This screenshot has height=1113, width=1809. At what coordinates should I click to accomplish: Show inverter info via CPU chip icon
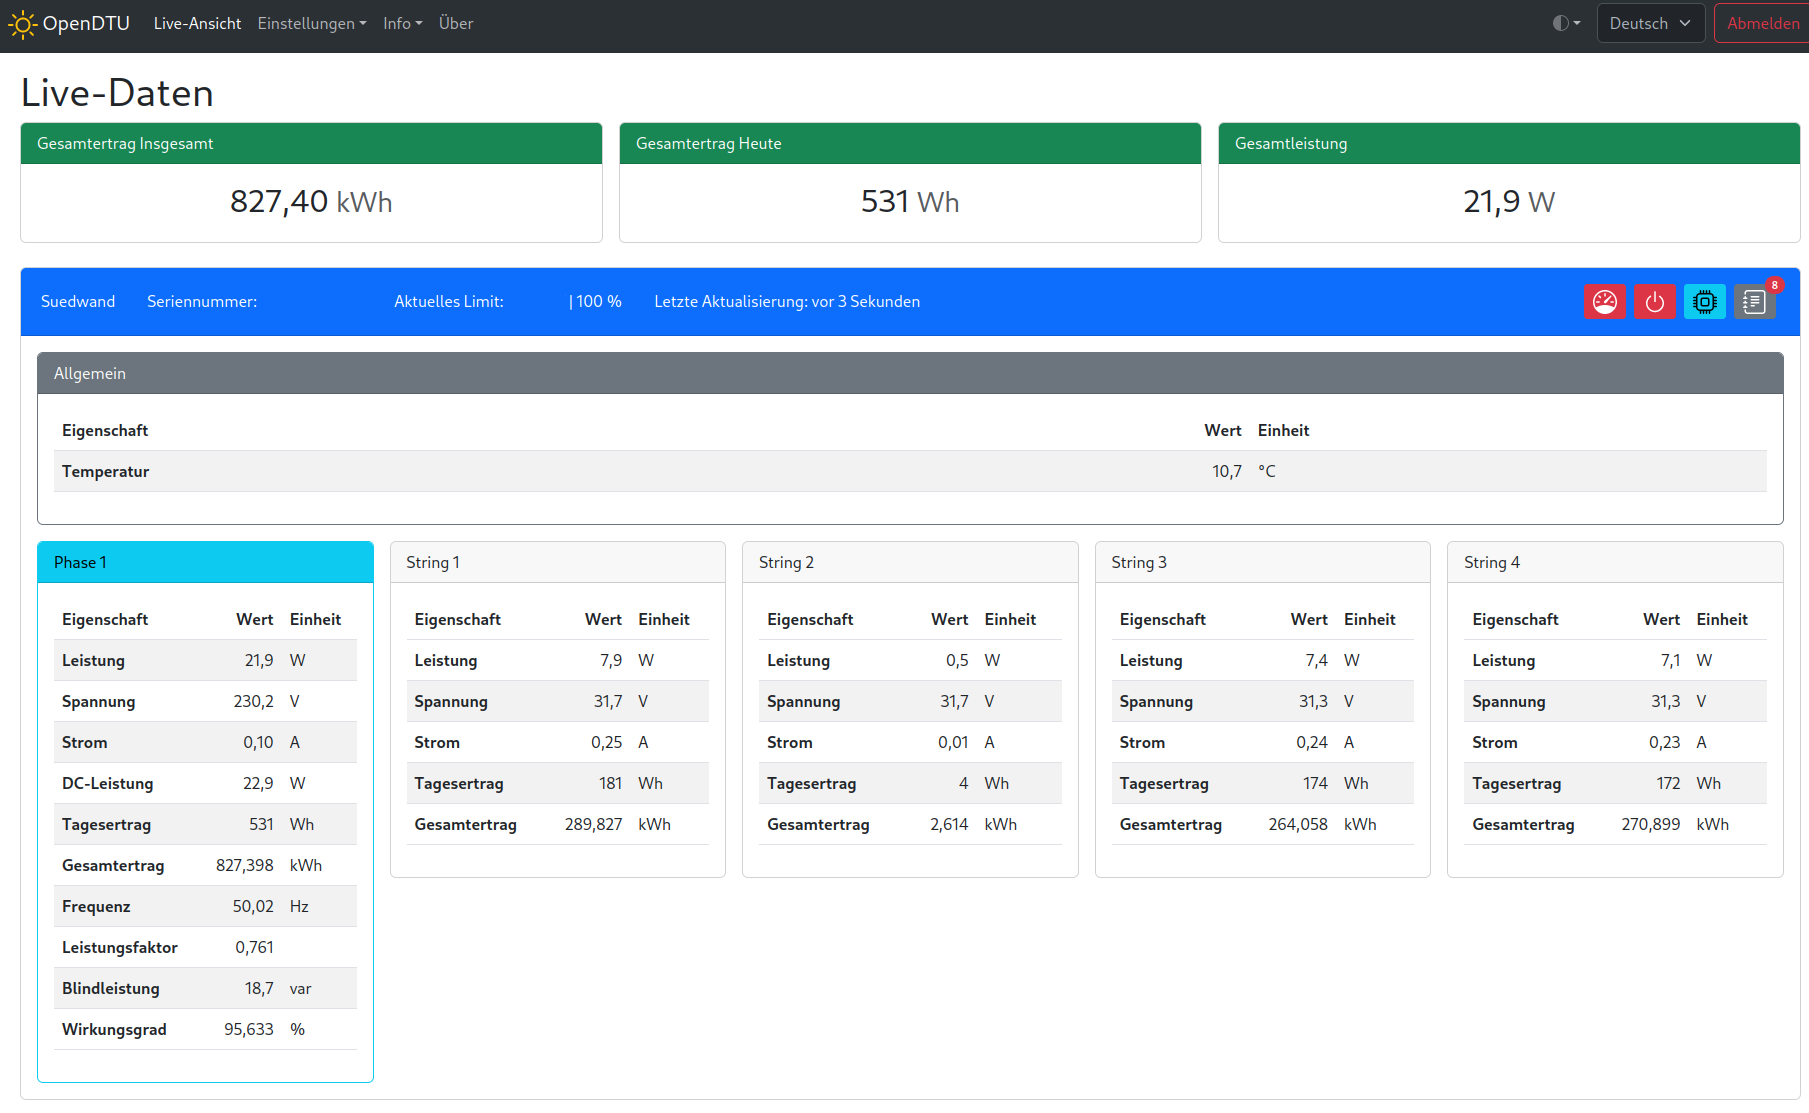point(1704,302)
